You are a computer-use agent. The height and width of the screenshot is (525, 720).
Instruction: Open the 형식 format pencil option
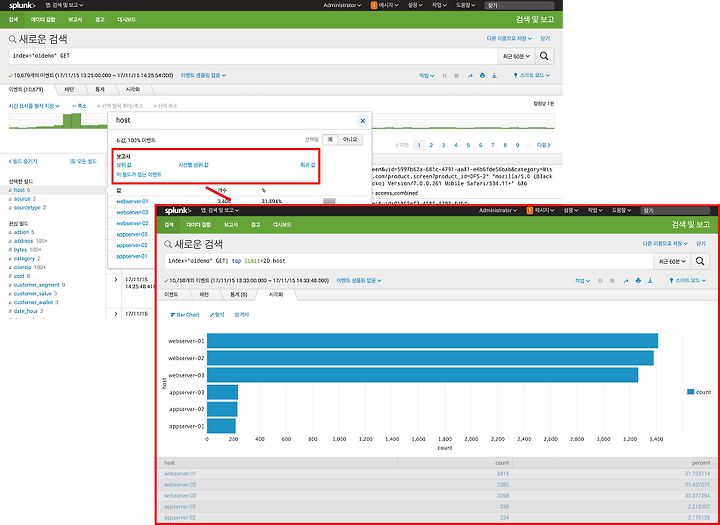click(x=217, y=315)
